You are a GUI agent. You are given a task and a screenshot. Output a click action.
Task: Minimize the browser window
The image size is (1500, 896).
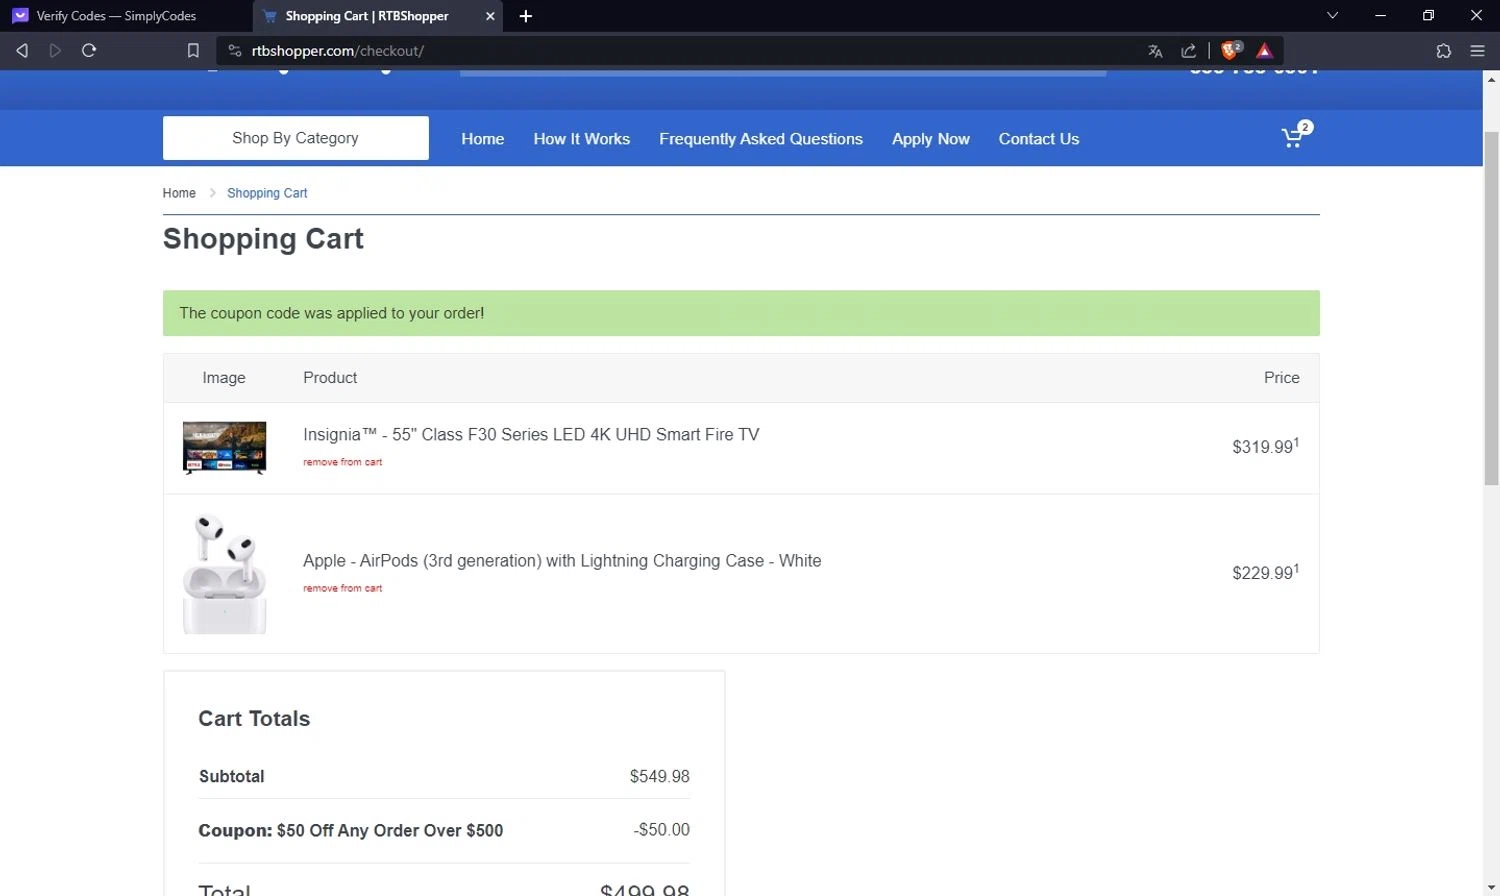(x=1380, y=15)
